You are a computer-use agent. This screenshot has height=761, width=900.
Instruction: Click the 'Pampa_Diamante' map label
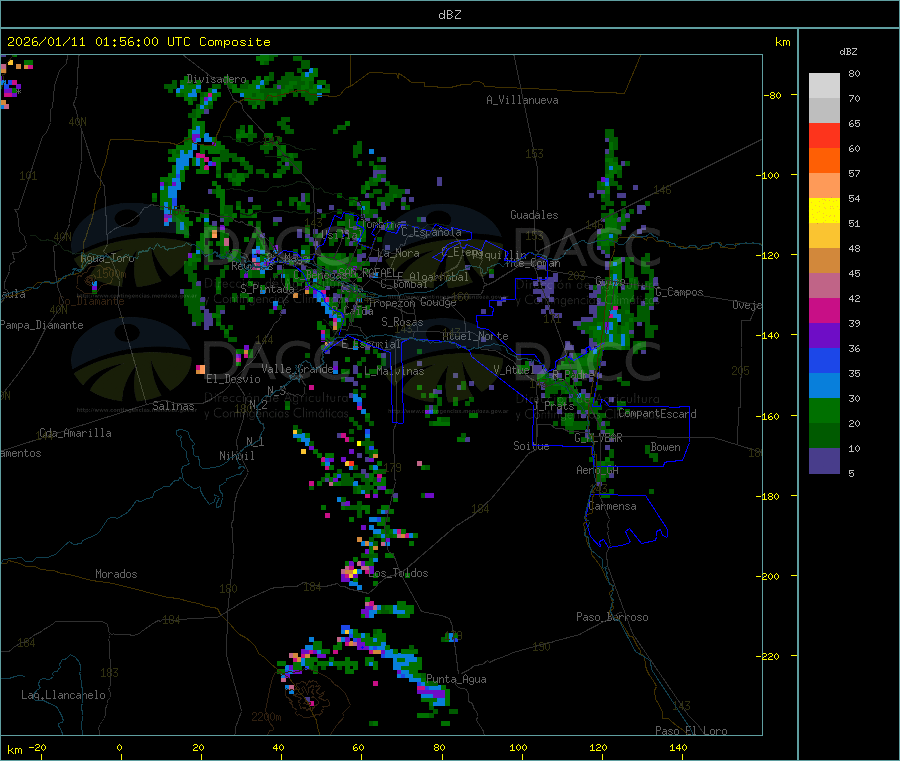point(42,325)
